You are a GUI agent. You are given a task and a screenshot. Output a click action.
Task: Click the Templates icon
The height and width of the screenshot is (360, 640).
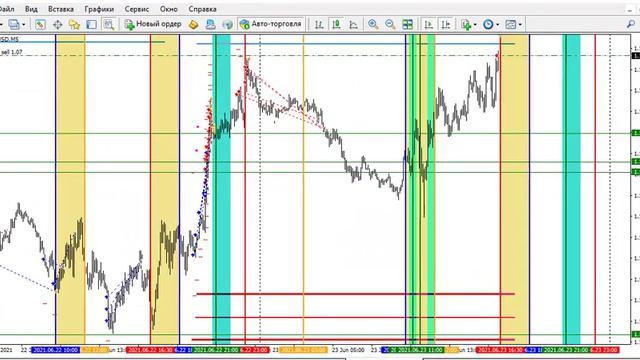pos(511,24)
